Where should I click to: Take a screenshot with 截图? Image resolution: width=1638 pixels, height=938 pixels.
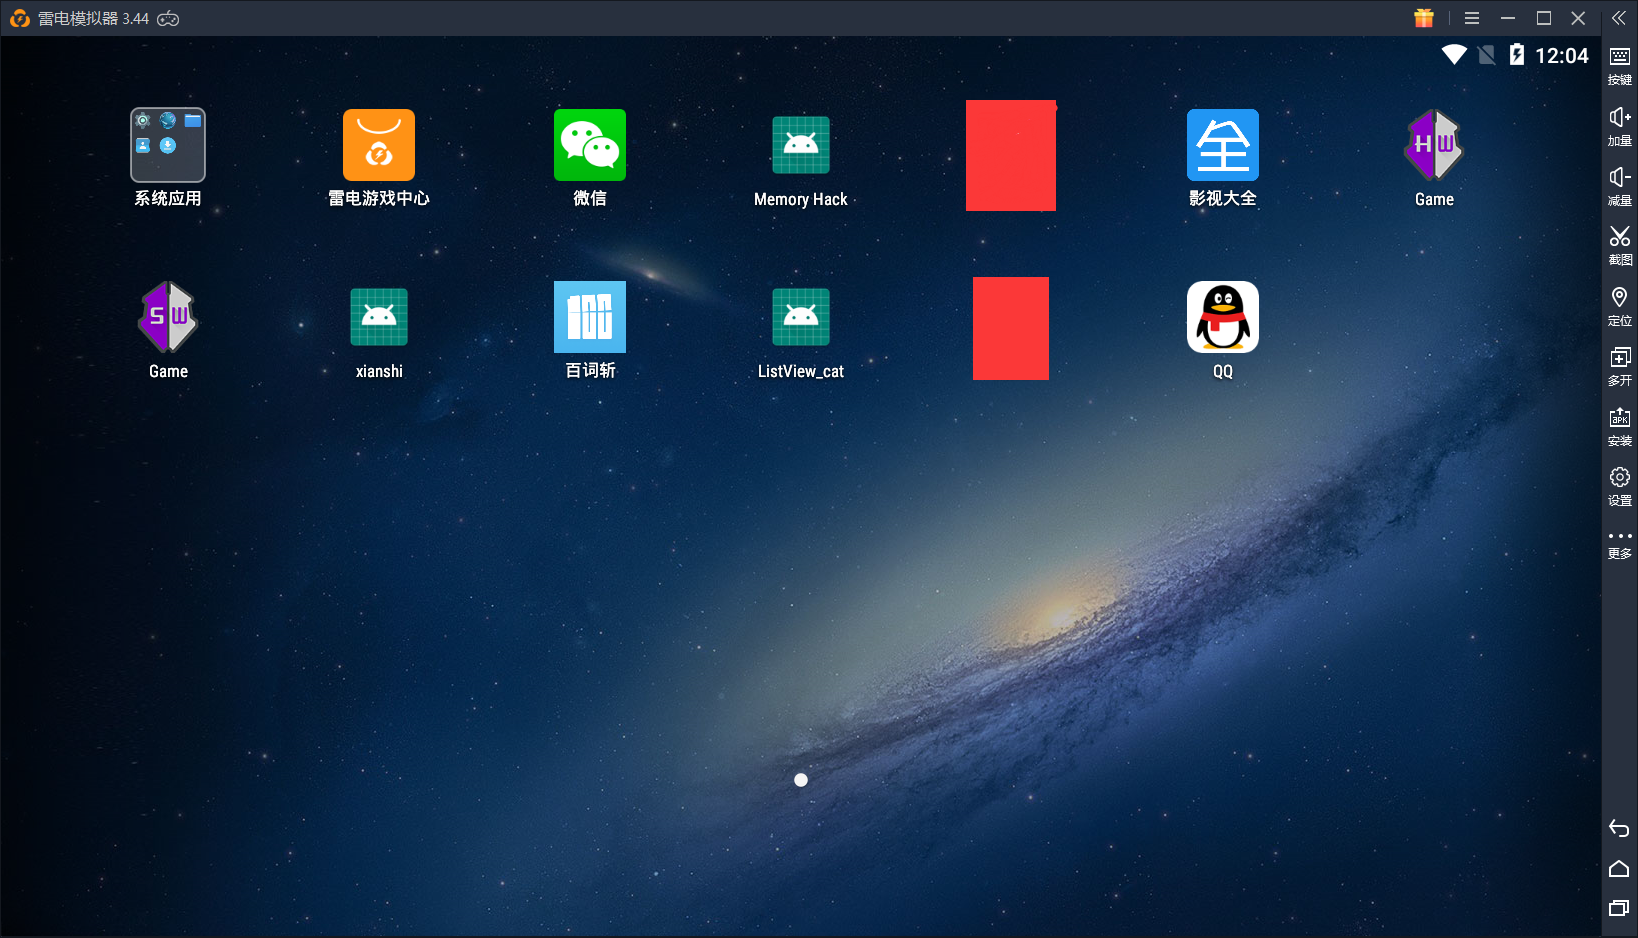1620,246
